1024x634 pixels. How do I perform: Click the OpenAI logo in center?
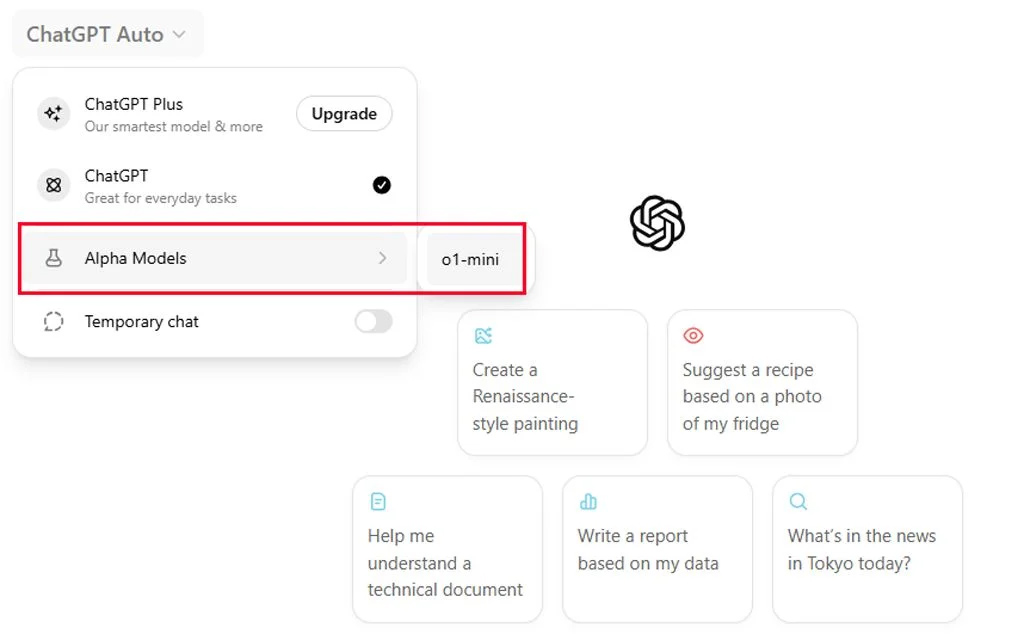657,222
